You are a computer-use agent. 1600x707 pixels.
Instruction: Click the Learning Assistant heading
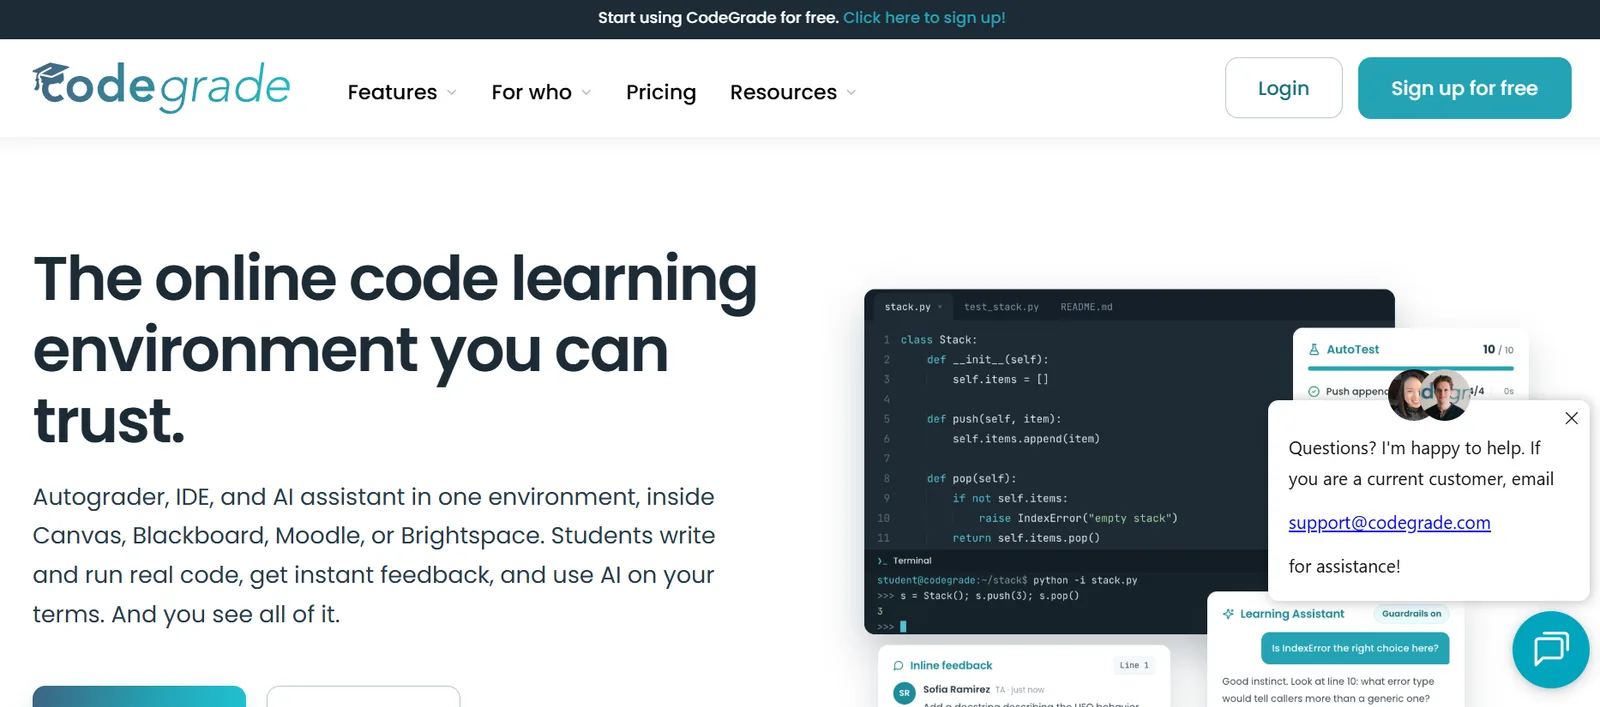click(1292, 614)
